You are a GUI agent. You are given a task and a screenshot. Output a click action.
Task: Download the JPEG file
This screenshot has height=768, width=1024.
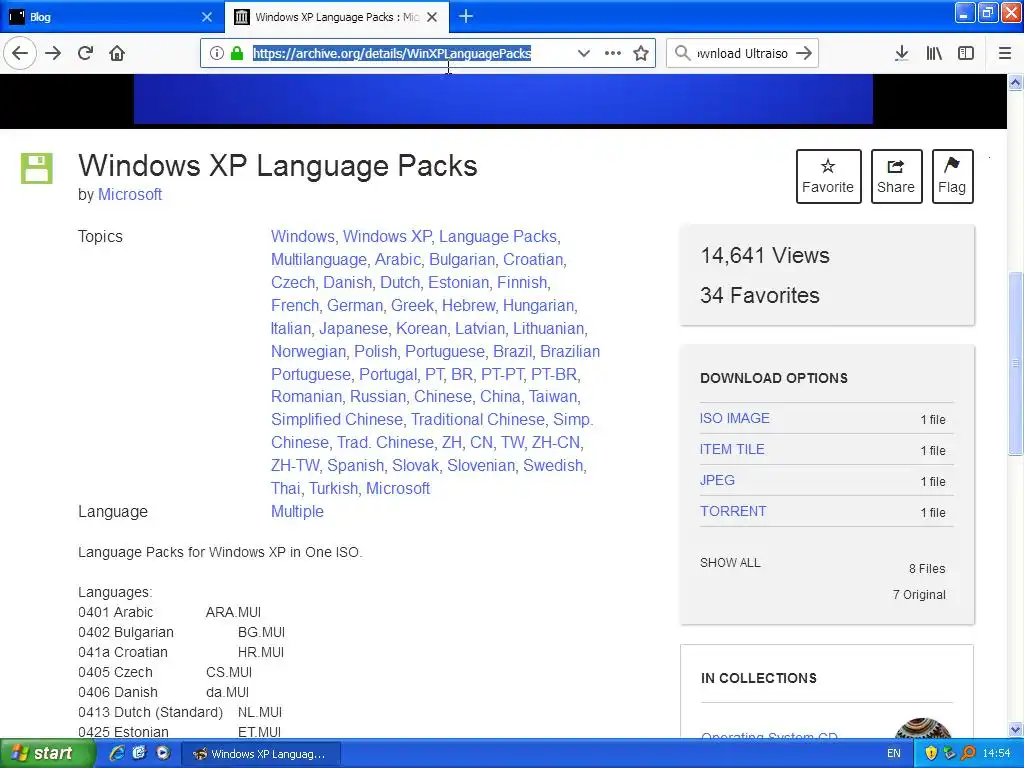[717, 480]
